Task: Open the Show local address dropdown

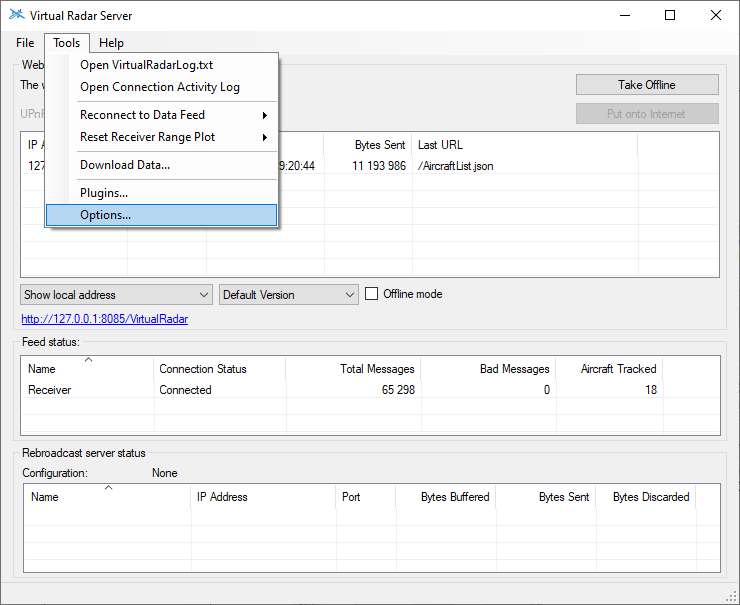Action: tap(116, 295)
